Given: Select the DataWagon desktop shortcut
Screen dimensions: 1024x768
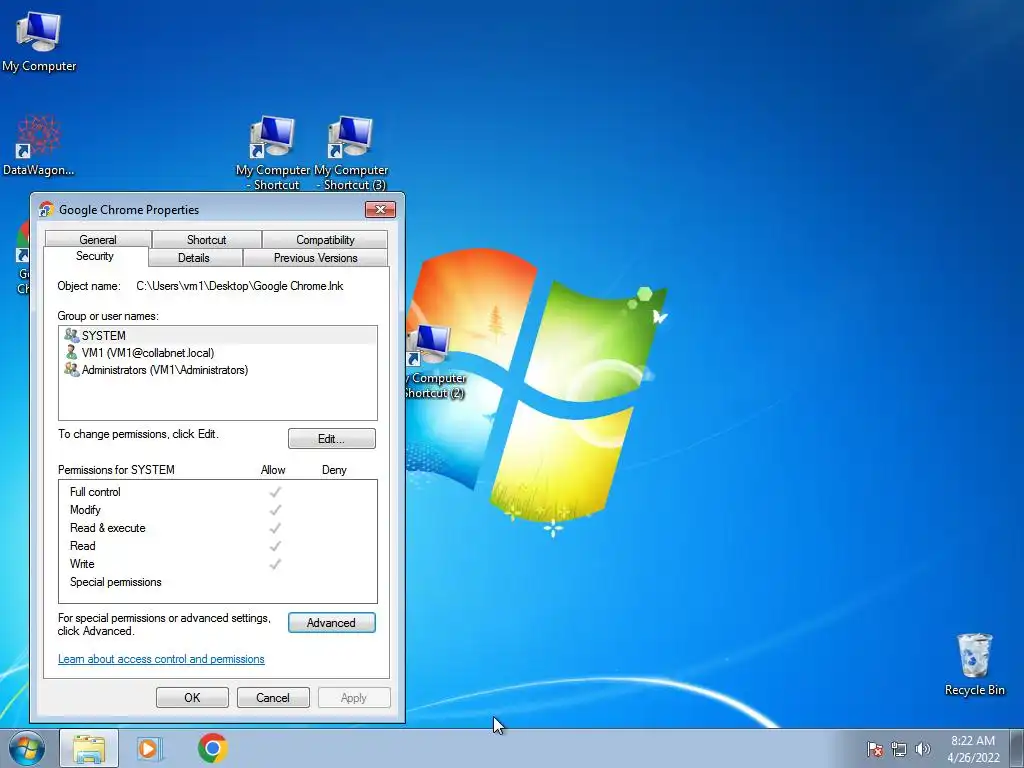Looking at the screenshot, I should [x=39, y=145].
